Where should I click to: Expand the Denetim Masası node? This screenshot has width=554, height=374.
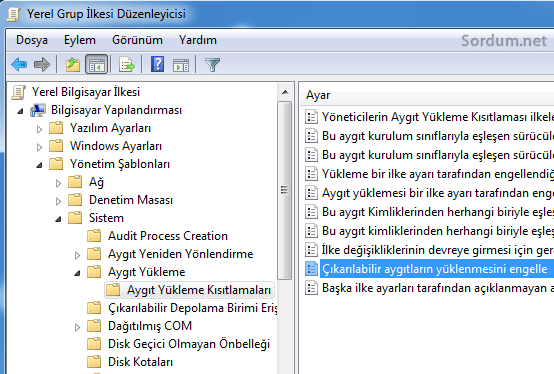pyautogui.click(x=58, y=201)
